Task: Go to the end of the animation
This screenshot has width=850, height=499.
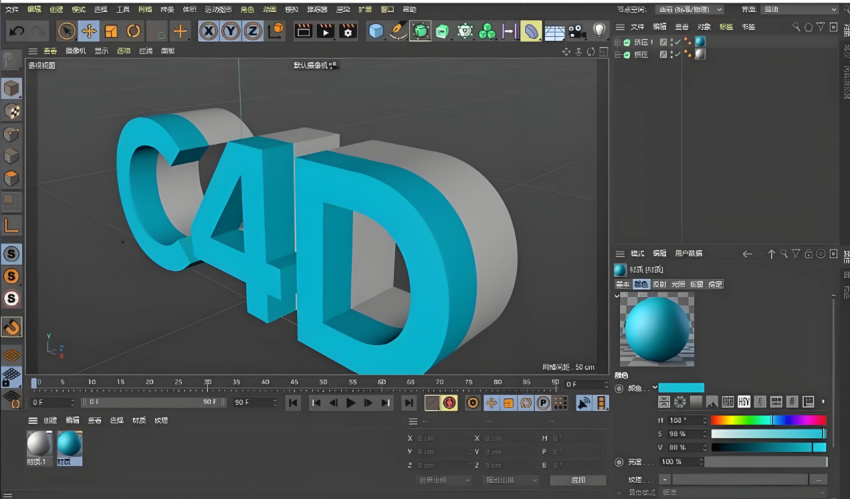Action: (409, 403)
